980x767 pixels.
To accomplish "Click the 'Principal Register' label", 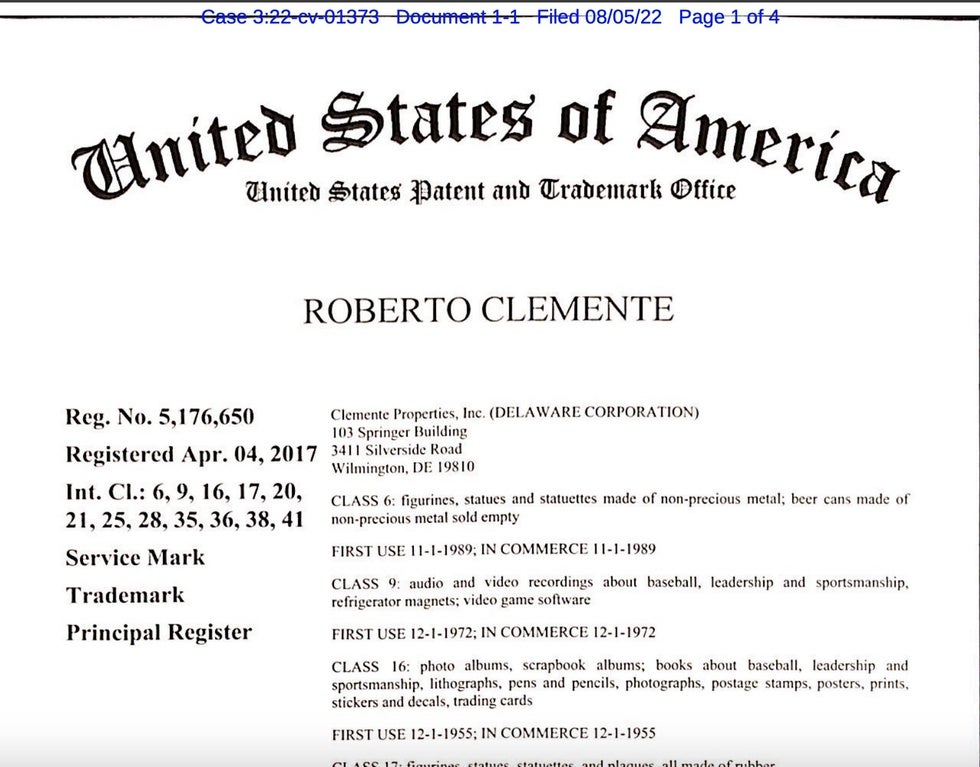I will [159, 633].
